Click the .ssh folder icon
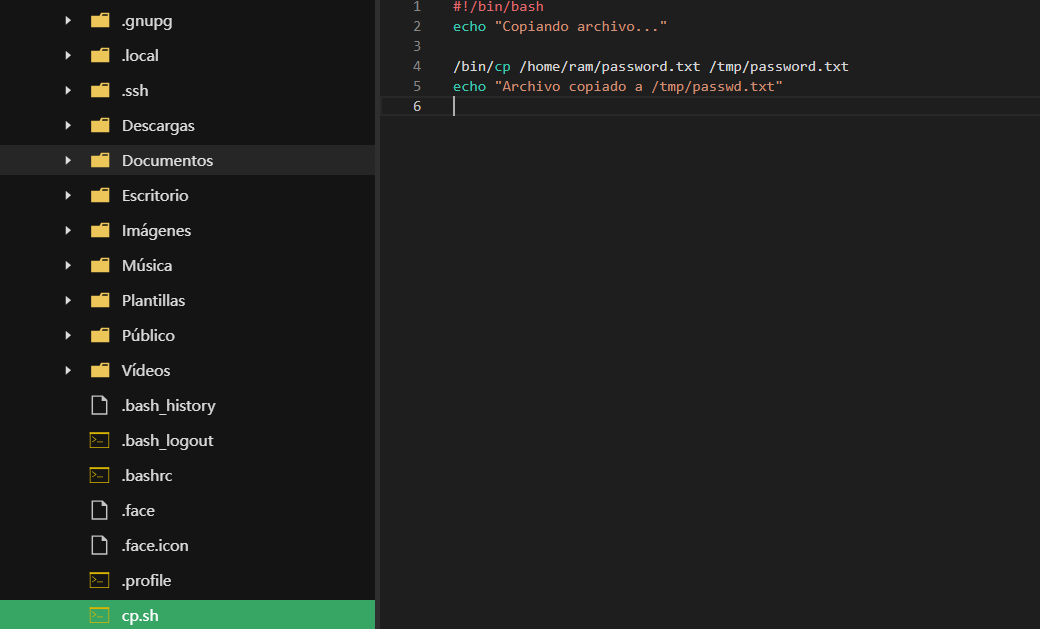The width and height of the screenshot is (1040, 629). pos(100,90)
